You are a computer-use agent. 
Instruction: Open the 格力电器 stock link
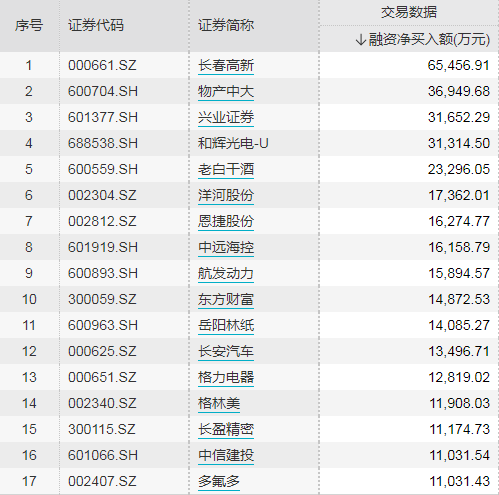click(226, 377)
